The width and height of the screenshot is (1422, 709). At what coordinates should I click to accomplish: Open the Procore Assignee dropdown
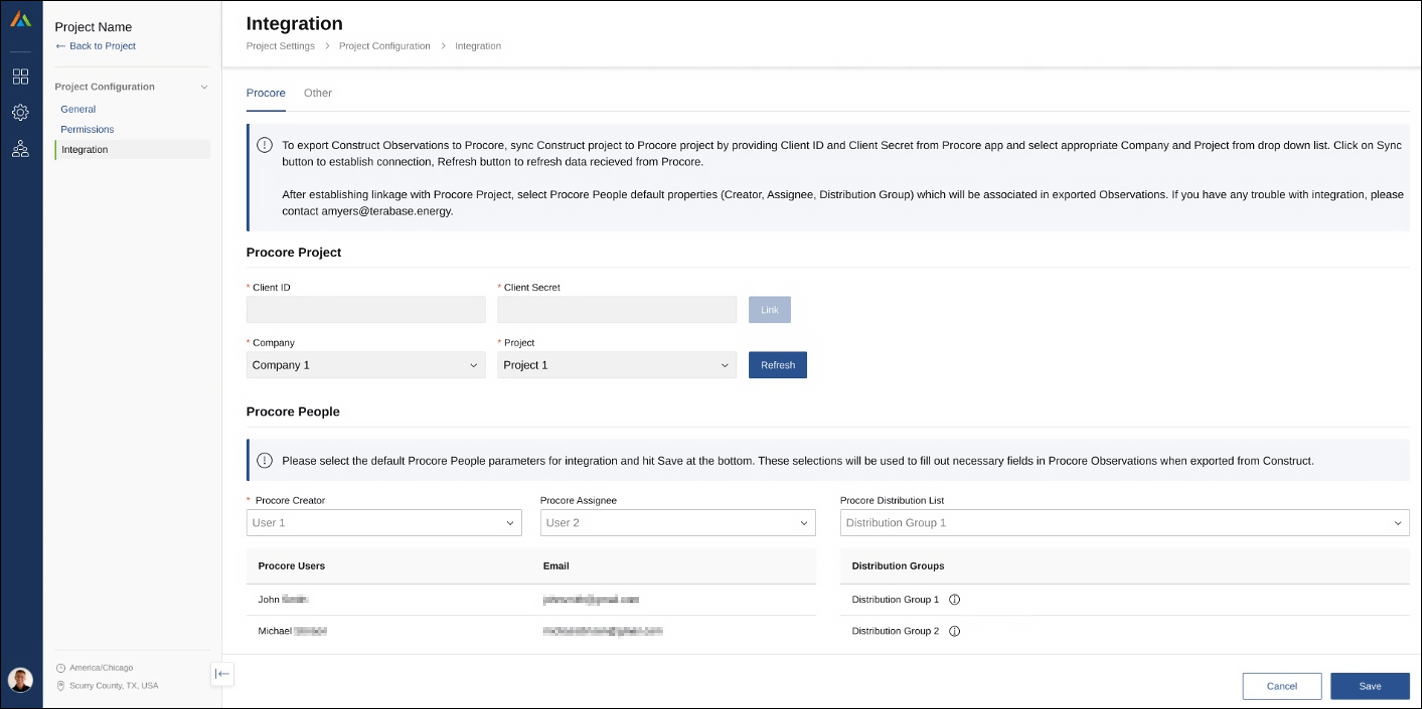coord(678,523)
